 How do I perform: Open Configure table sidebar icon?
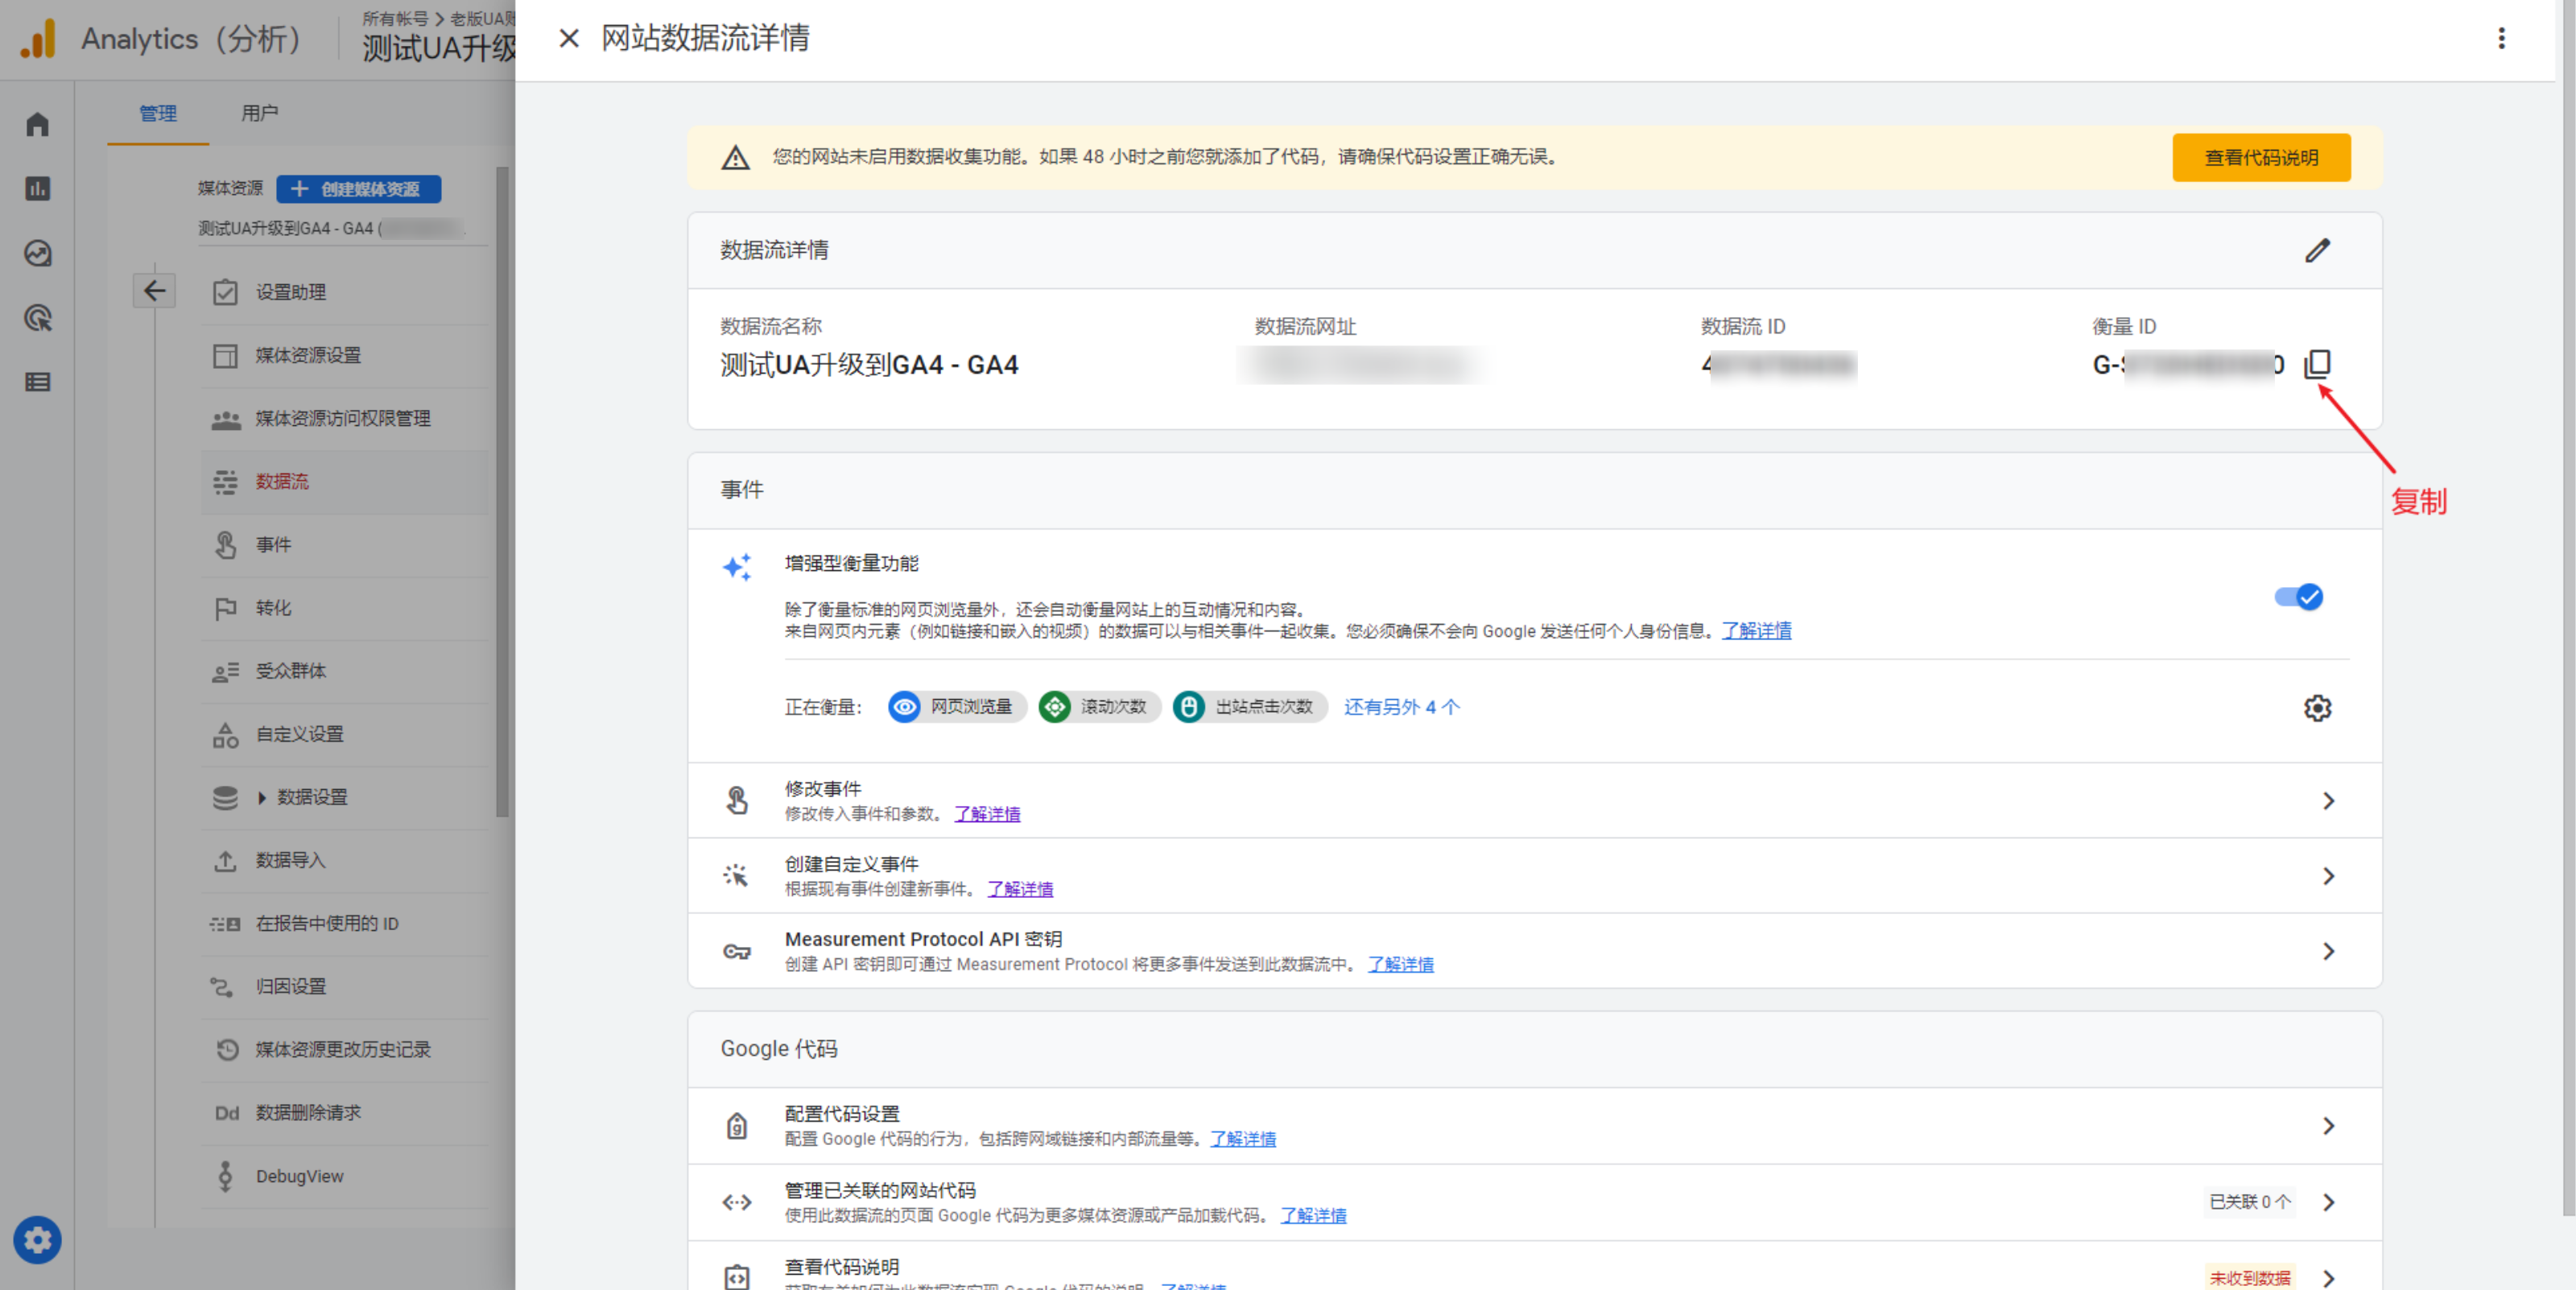pos(38,382)
